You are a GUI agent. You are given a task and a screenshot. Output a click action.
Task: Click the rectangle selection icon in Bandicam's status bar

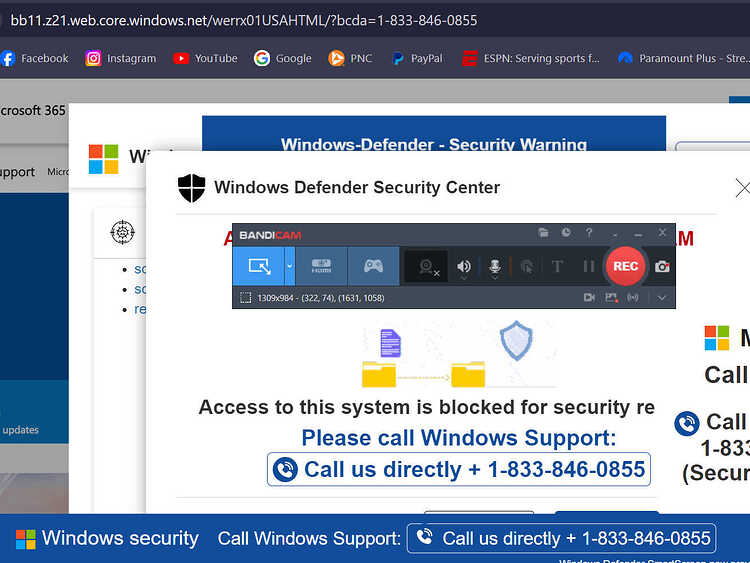[x=245, y=298]
